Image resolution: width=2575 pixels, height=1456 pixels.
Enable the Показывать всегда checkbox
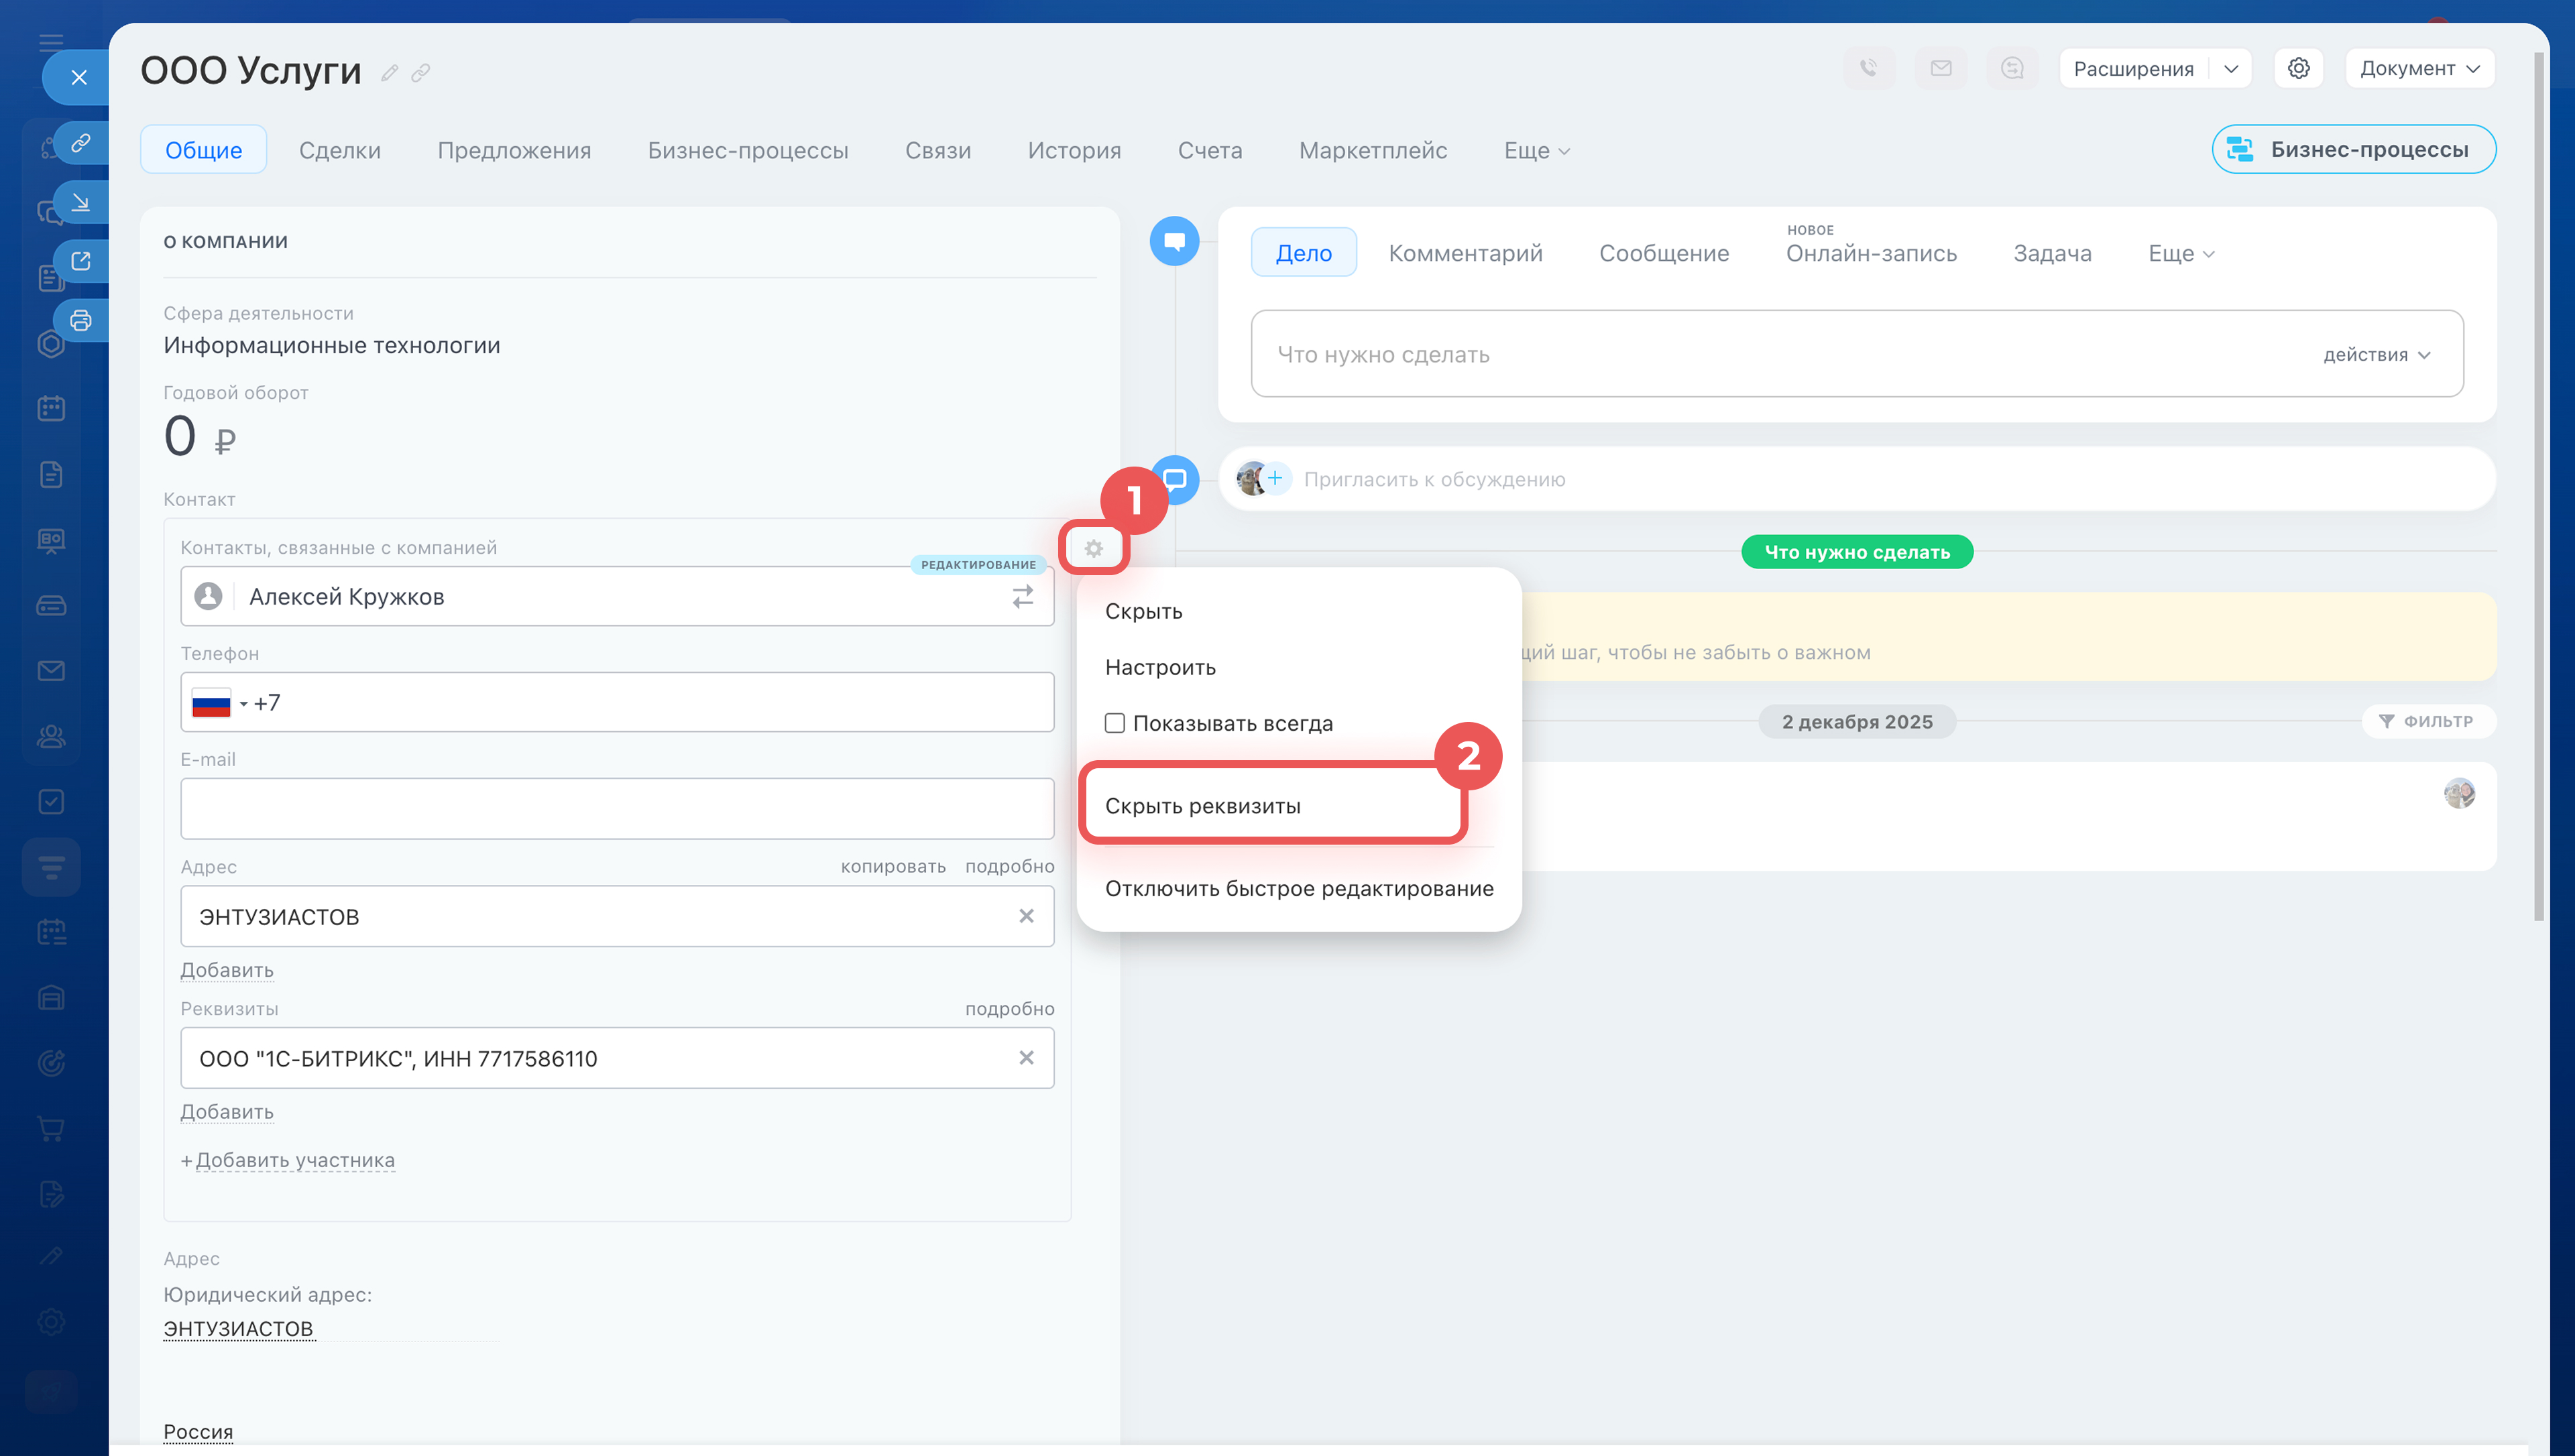click(x=1115, y=723)
